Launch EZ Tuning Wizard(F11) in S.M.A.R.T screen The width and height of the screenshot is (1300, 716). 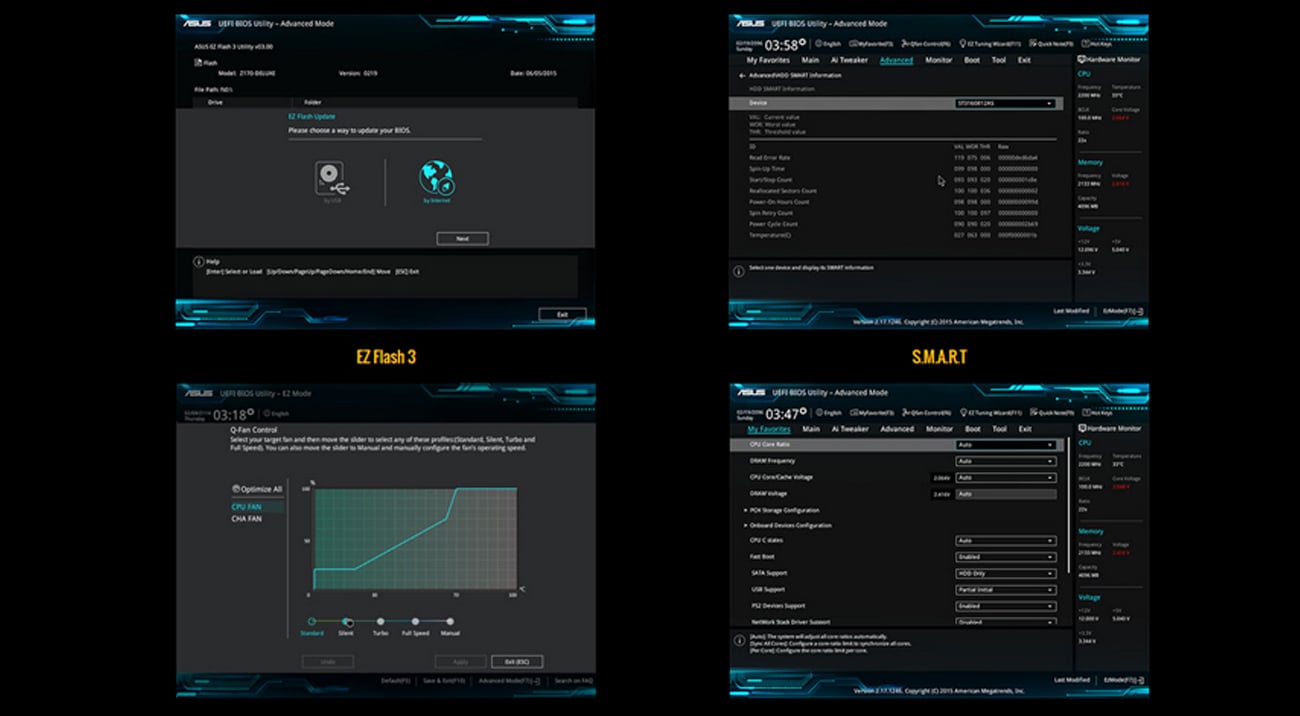(988, 44)
